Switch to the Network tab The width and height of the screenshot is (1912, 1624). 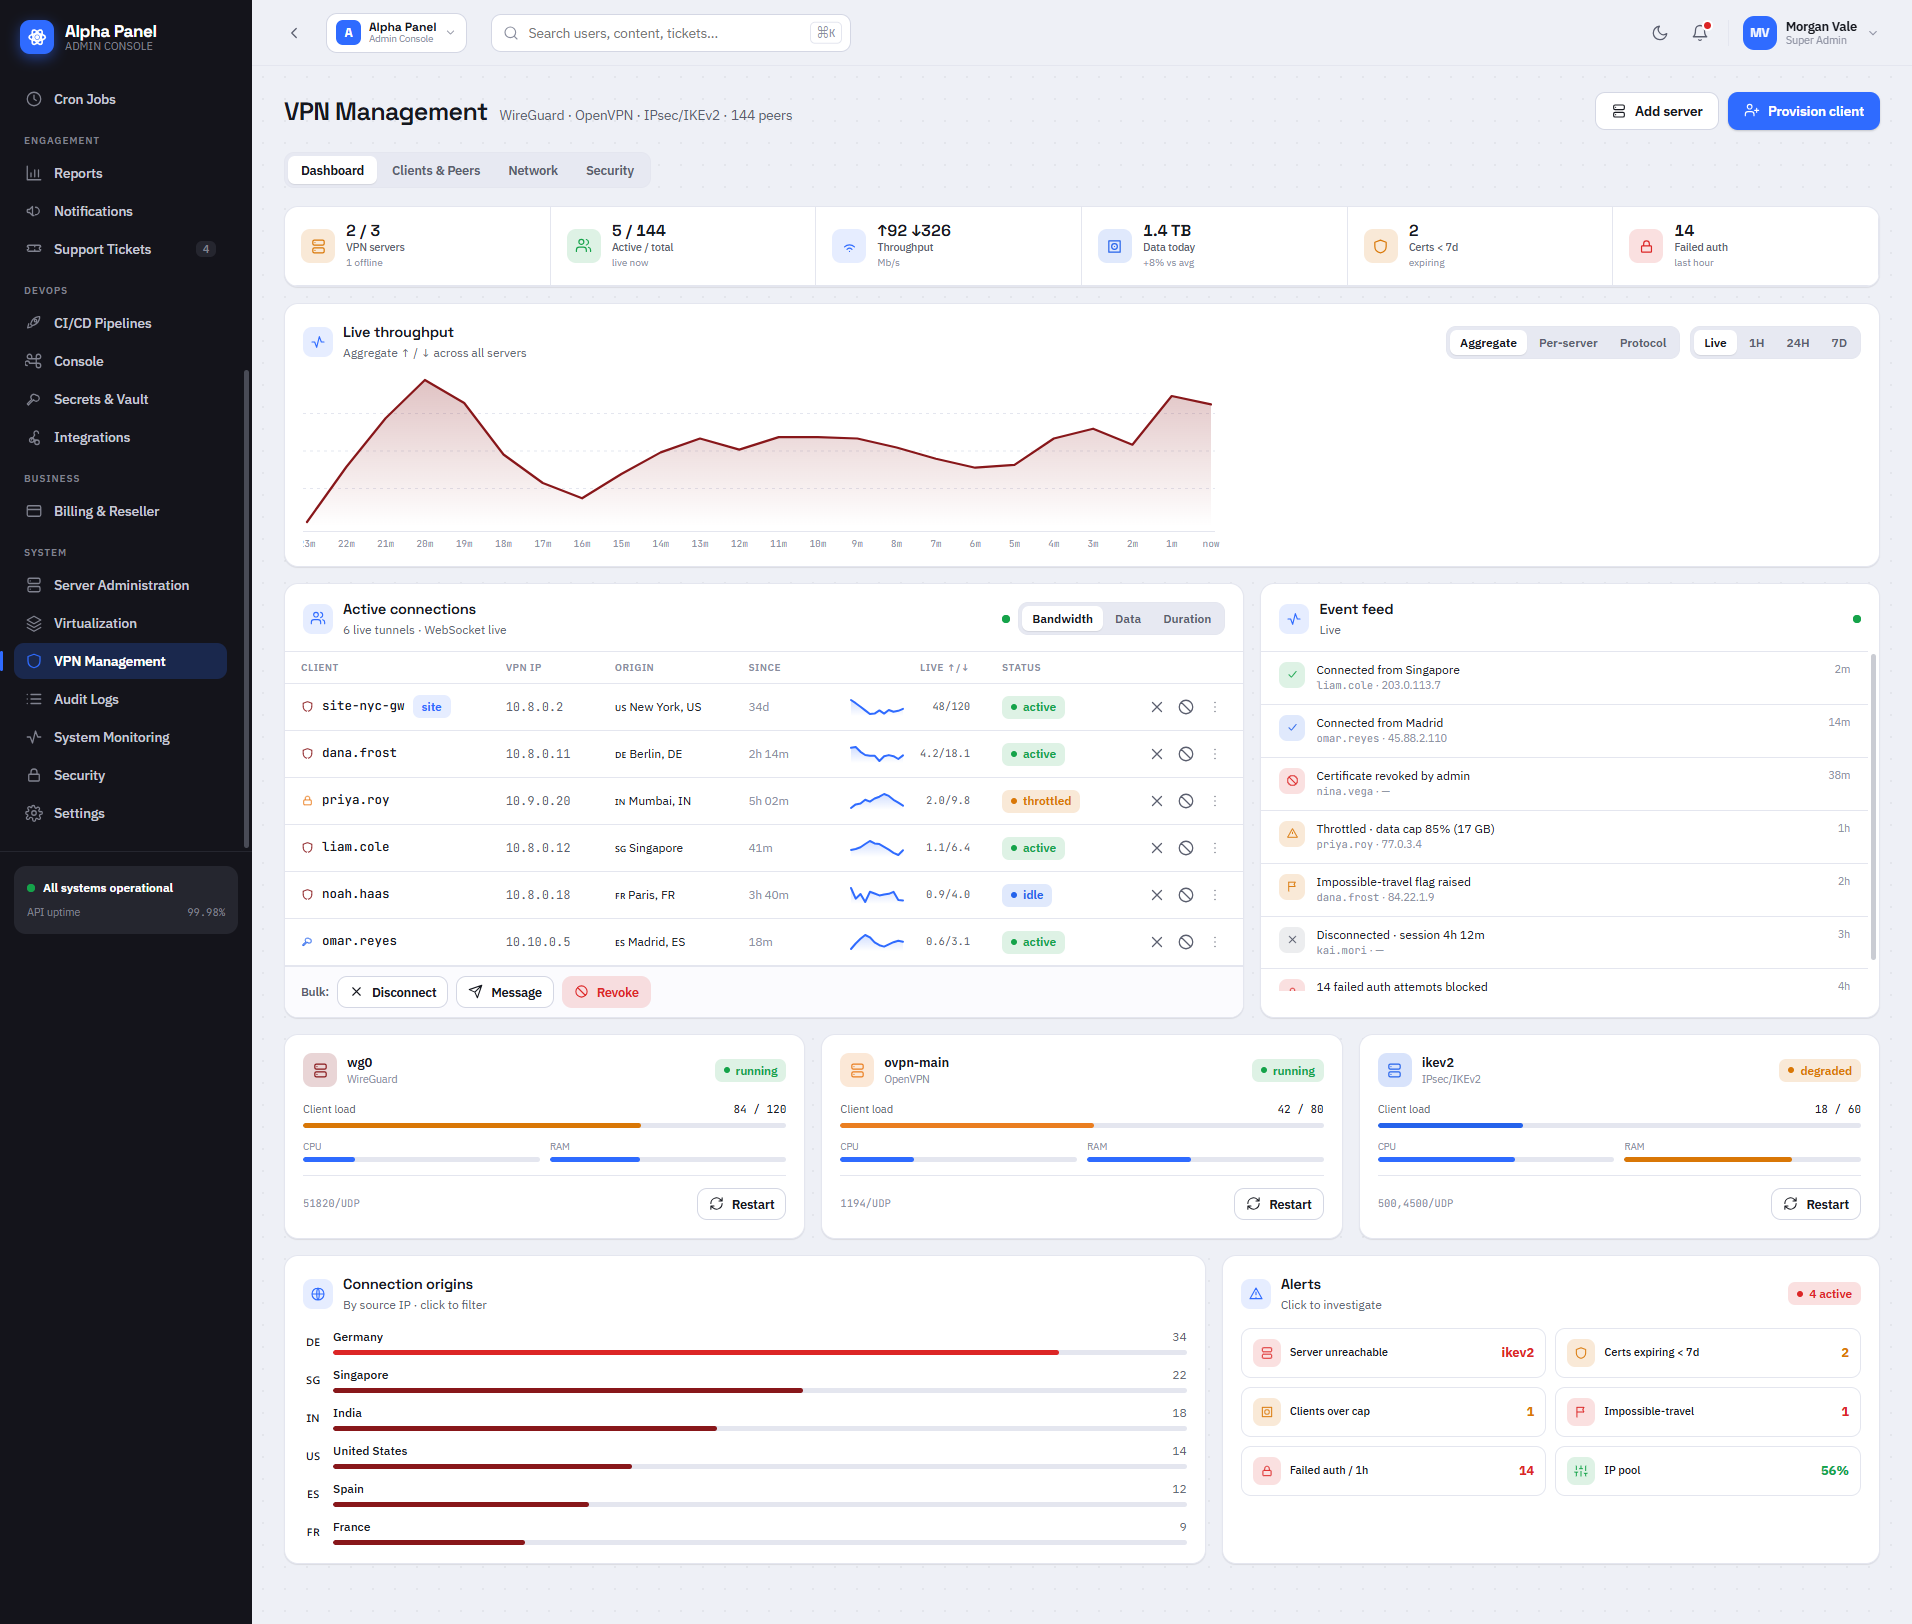click(533, 171)
